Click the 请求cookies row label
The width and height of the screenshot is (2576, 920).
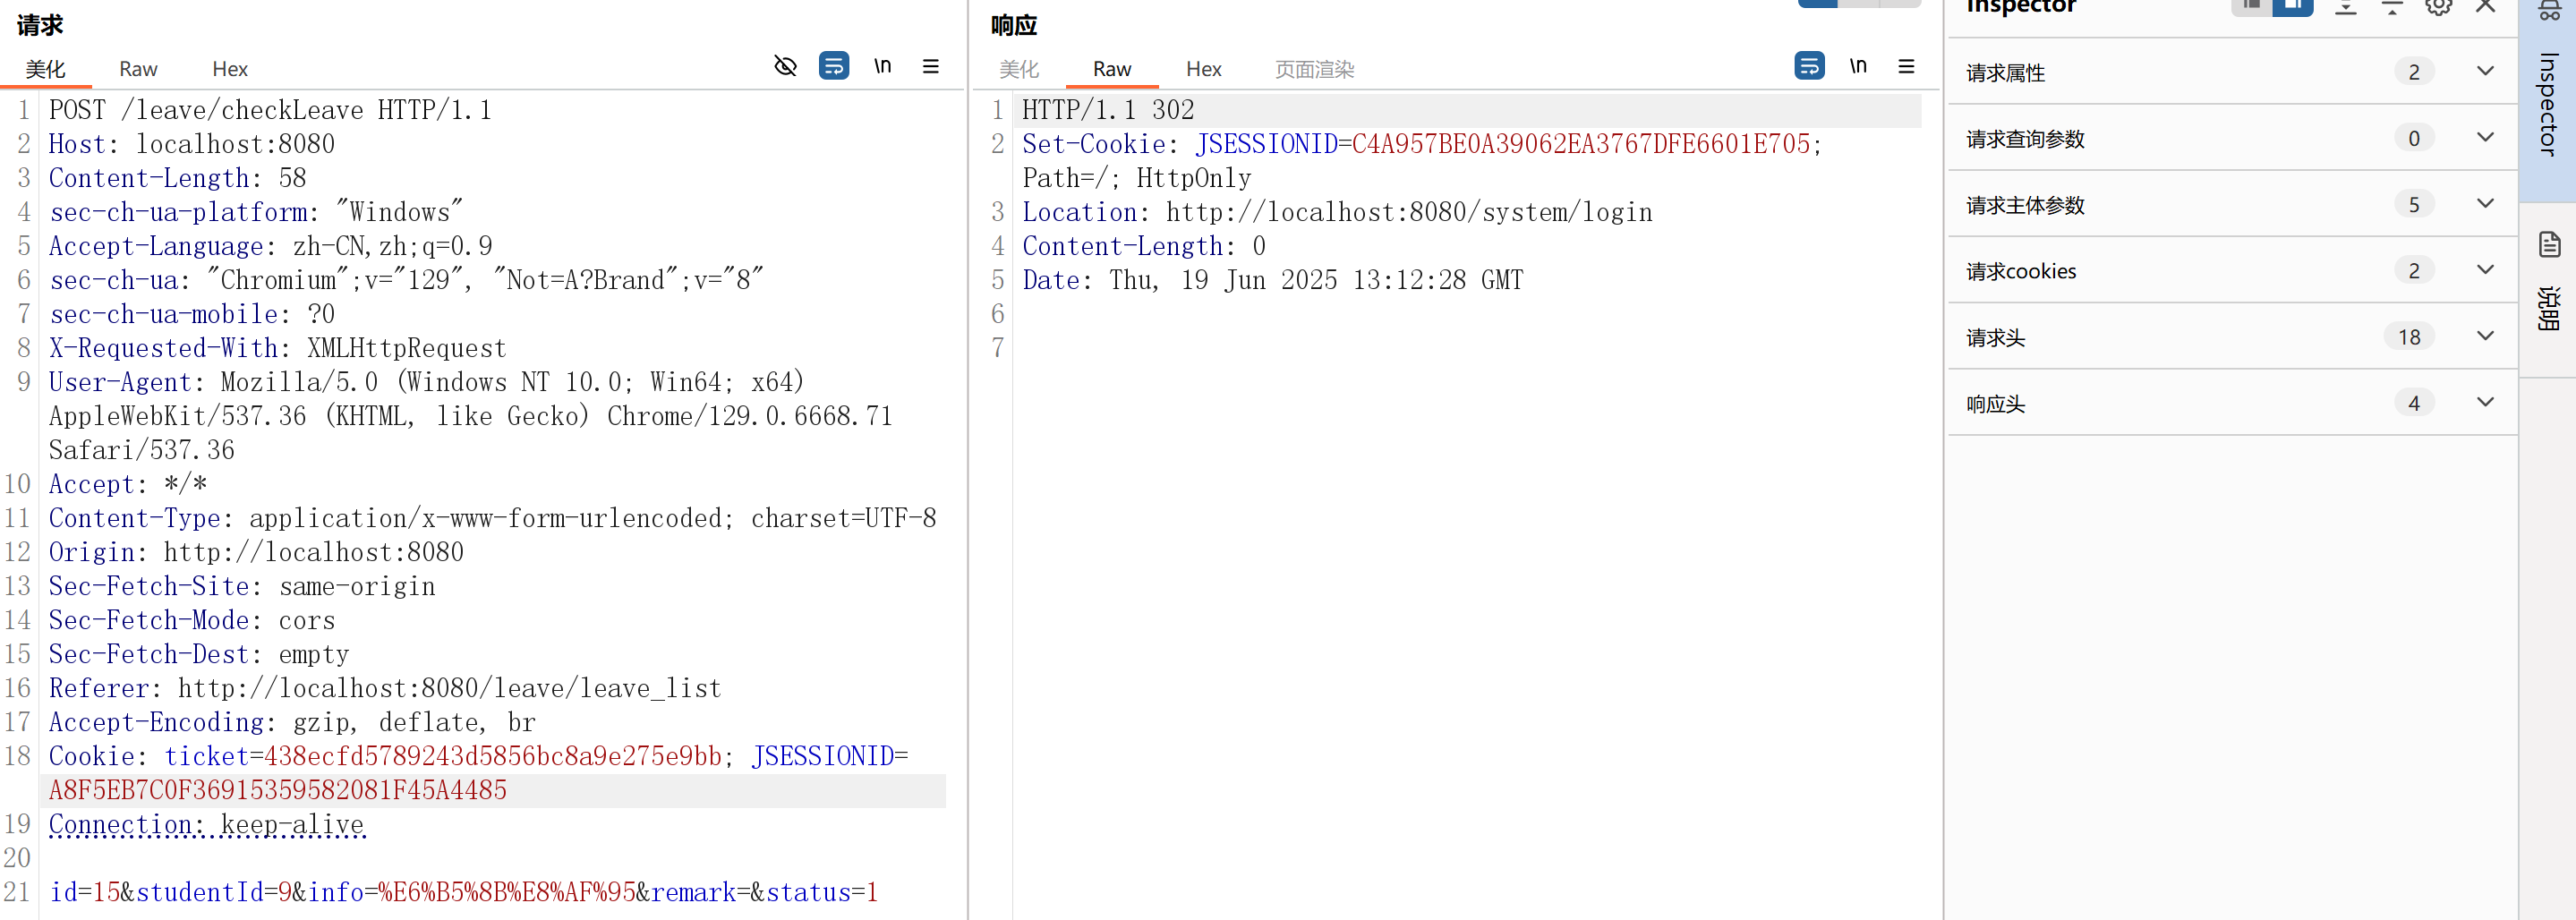(2021, 271)
